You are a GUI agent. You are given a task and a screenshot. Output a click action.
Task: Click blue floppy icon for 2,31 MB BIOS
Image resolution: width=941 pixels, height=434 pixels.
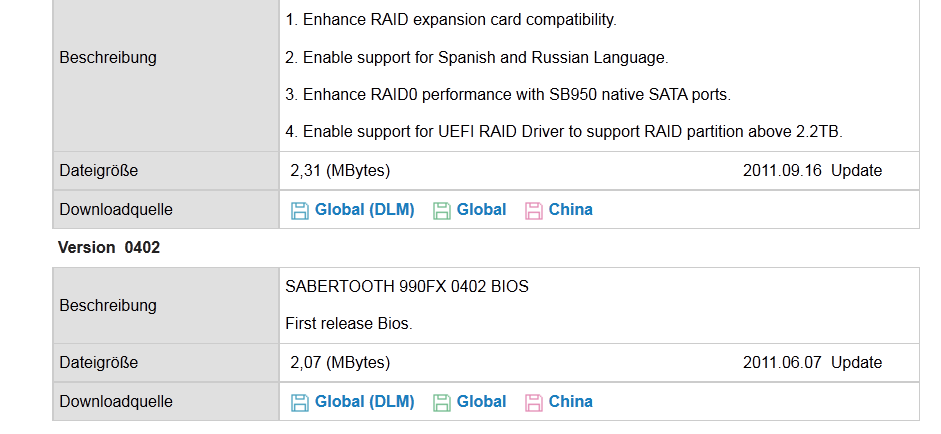(299, 211)
